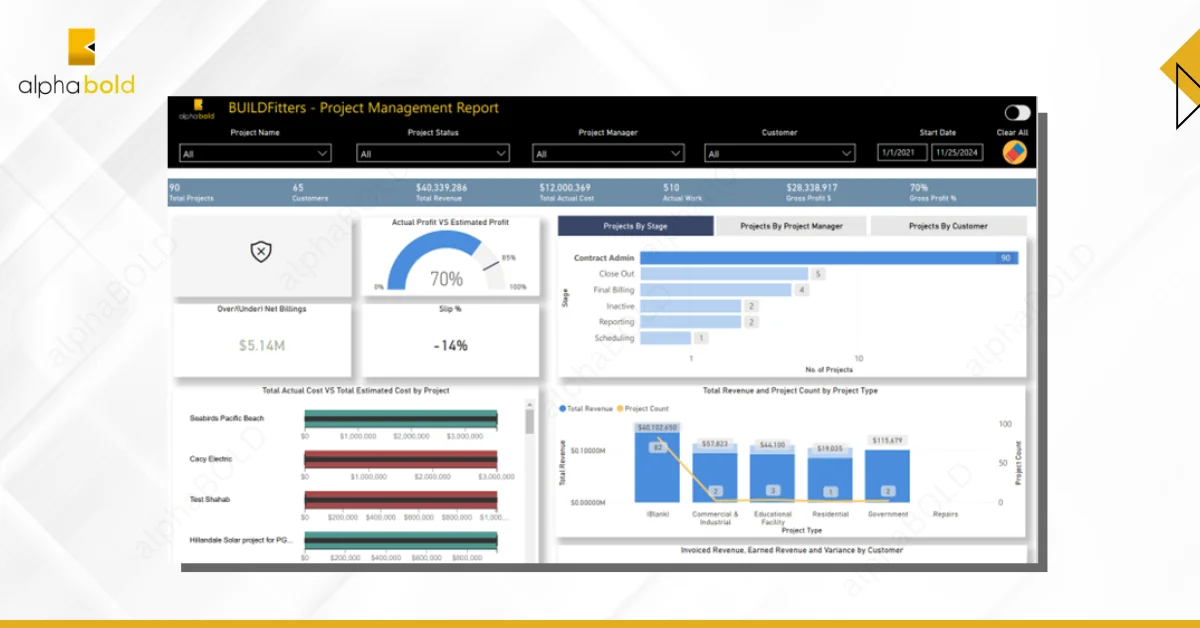Switch to the Projects By Project Manager tab
Image resolution: width=1200 pixels, height=628 pixels.
pyautogui.click(x=791, y=226)
